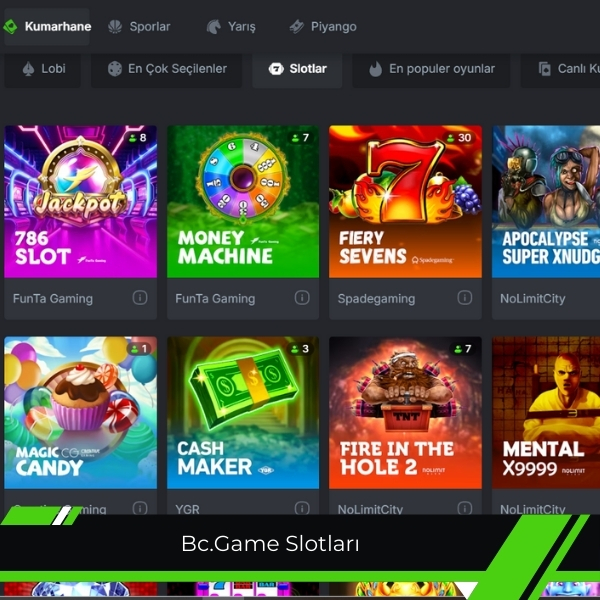
Task: Click the basketball Sporlar icon
Action: (115, 26)
